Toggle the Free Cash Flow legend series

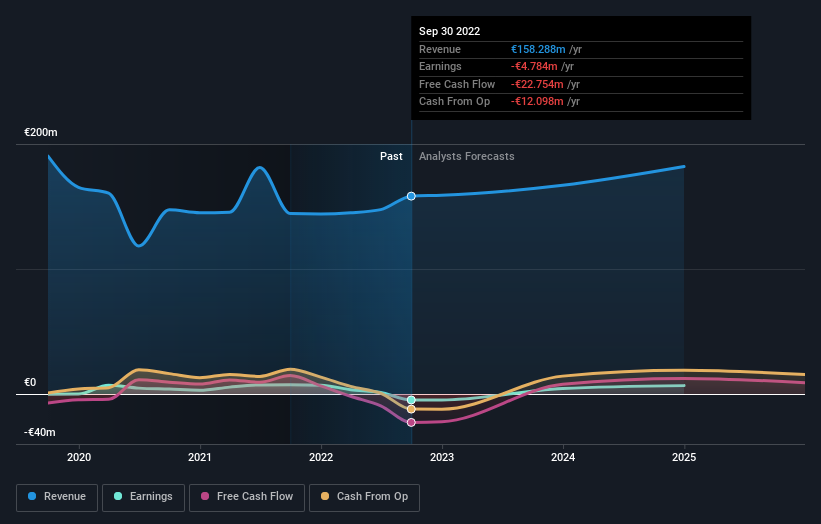point(247,497)
